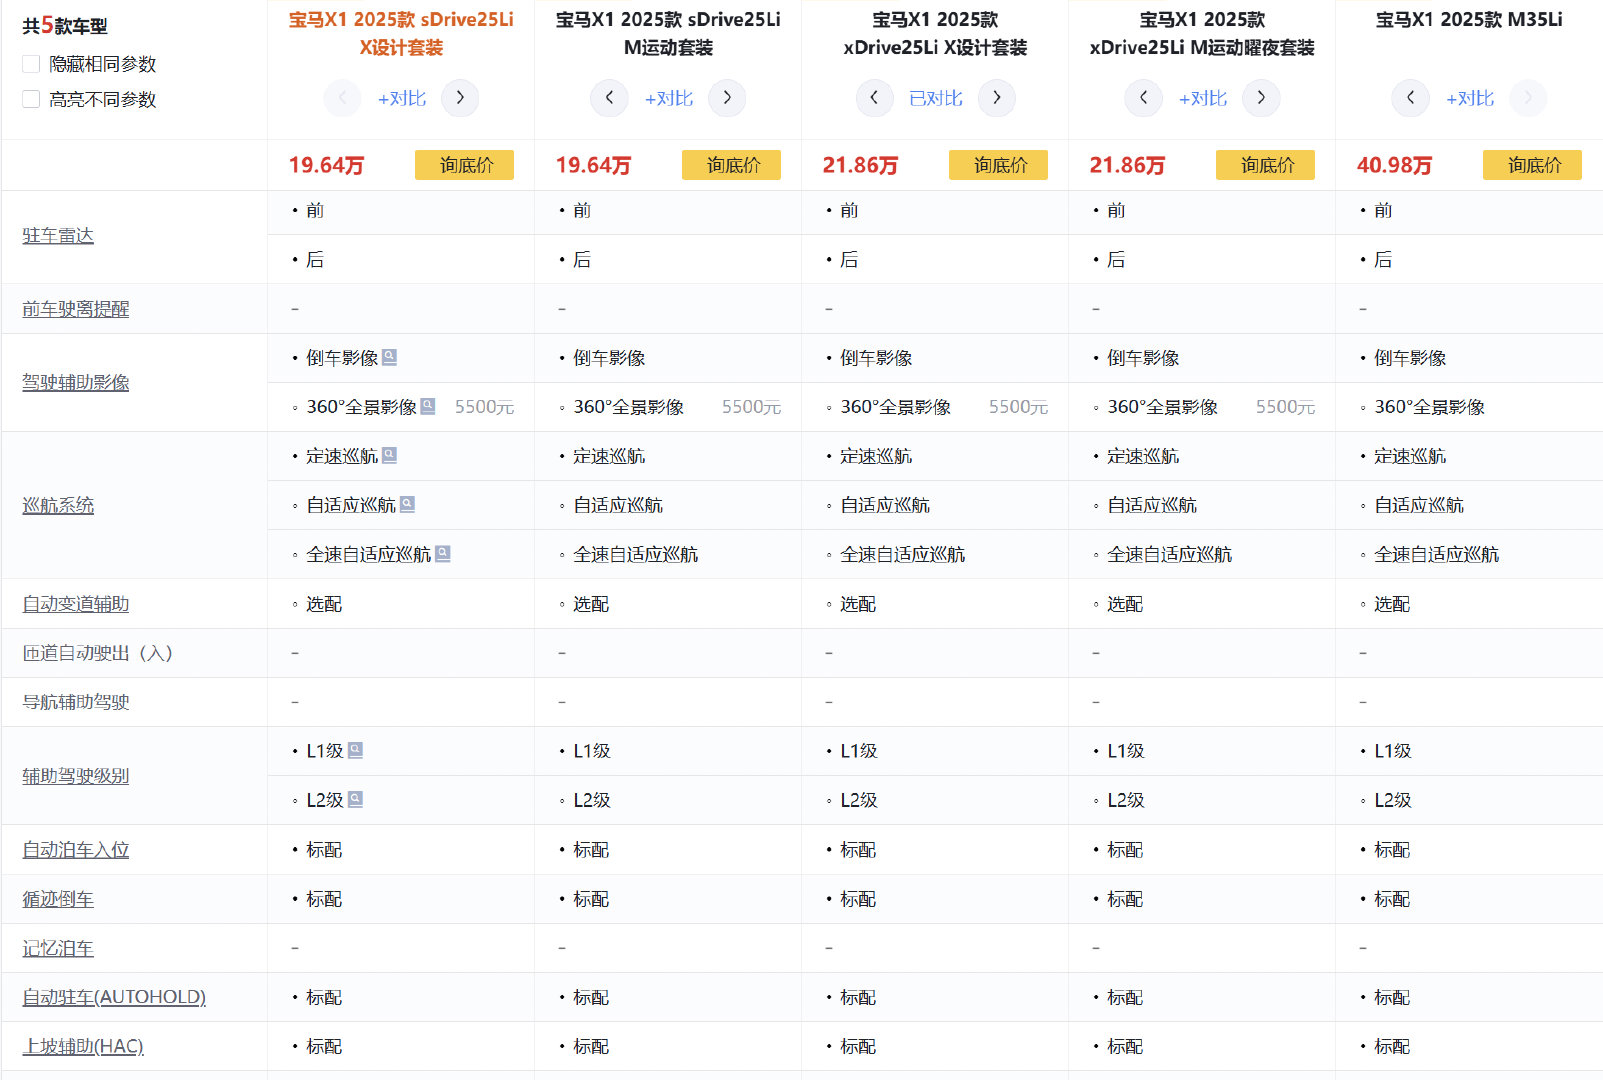Click 询底价 for sDrive25Li M运动套装
Viewport: 1603px width, 1080px height.
click(731, 165)
